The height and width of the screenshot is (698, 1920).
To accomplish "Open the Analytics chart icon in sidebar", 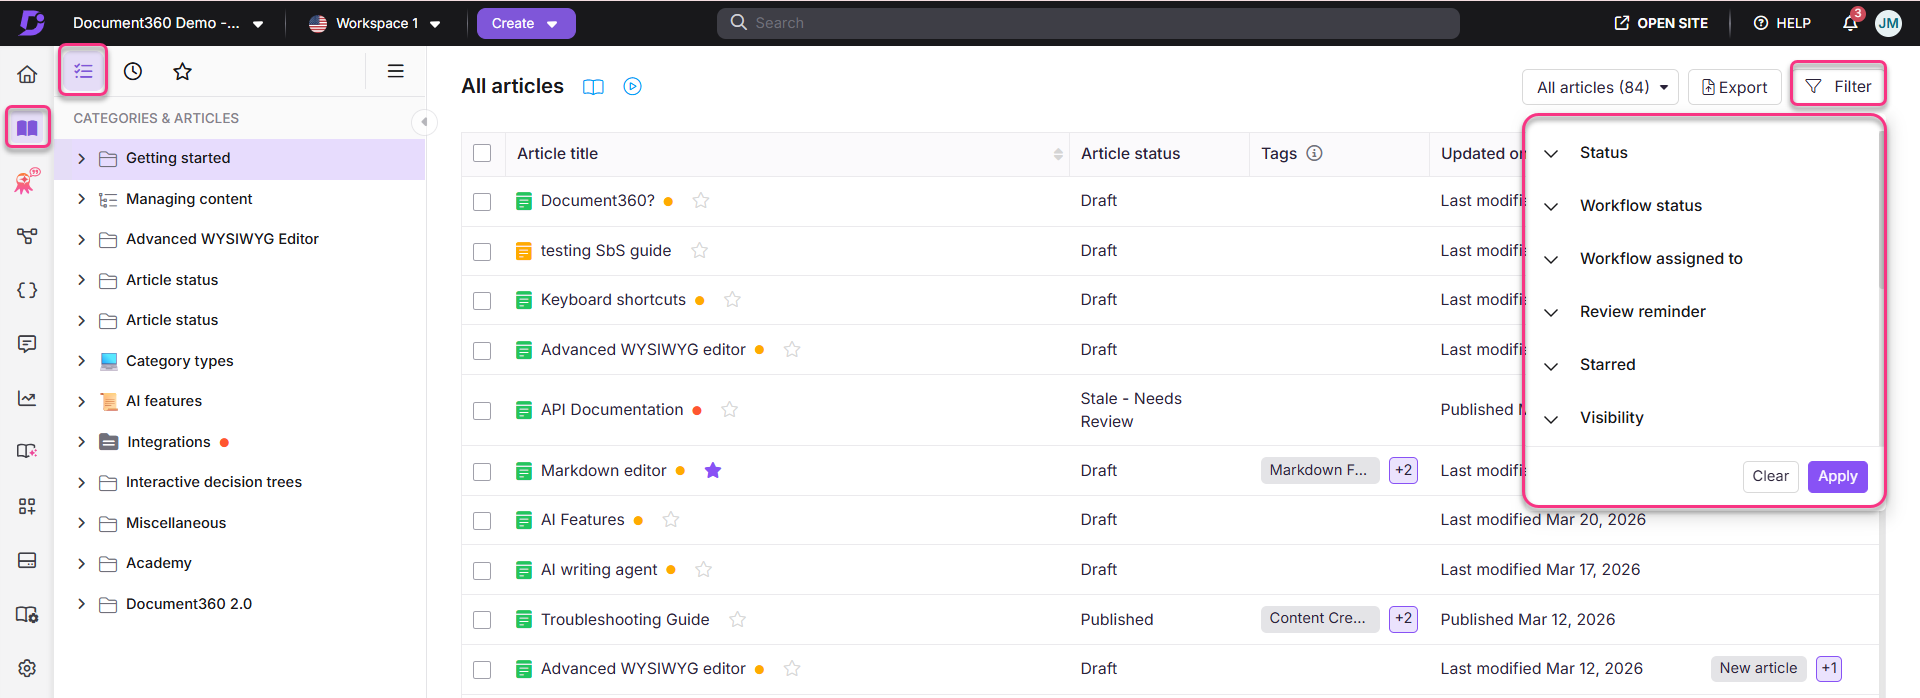I will [x=27, y=398].
